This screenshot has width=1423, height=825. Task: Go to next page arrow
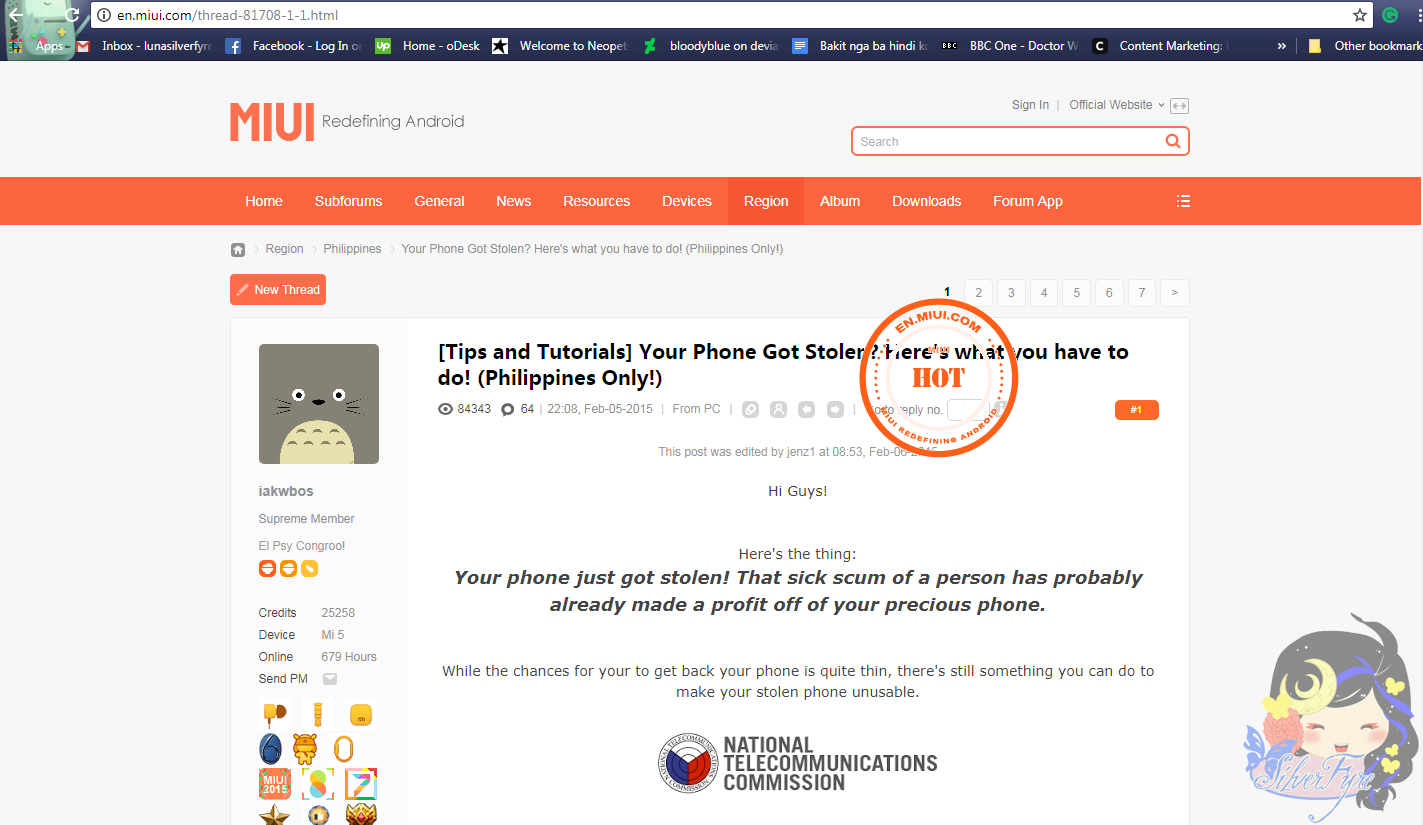1174,293
